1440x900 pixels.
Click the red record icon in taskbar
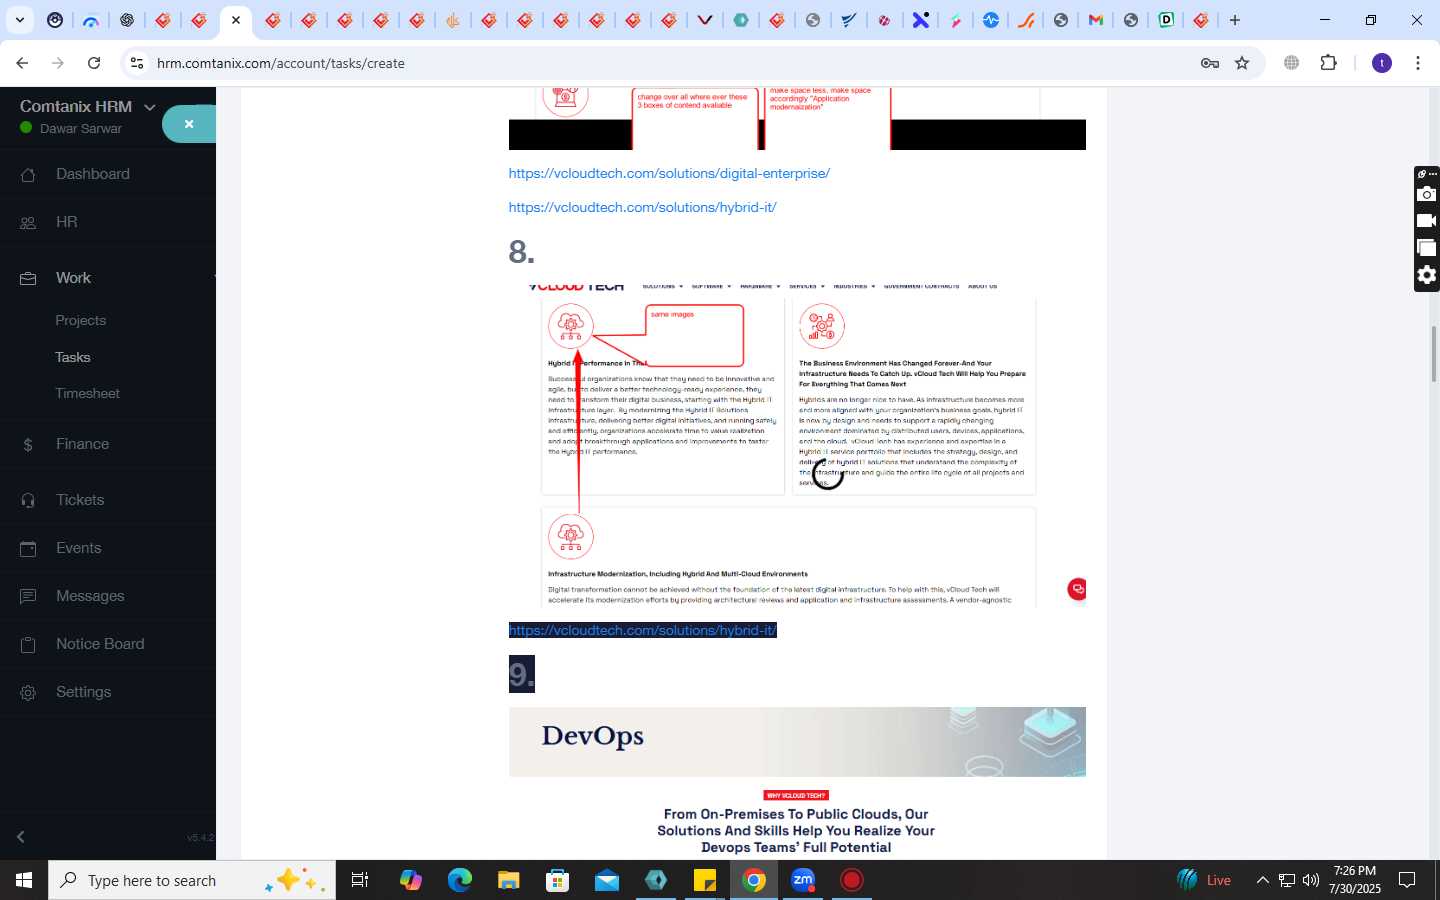(x=852, y=880)
